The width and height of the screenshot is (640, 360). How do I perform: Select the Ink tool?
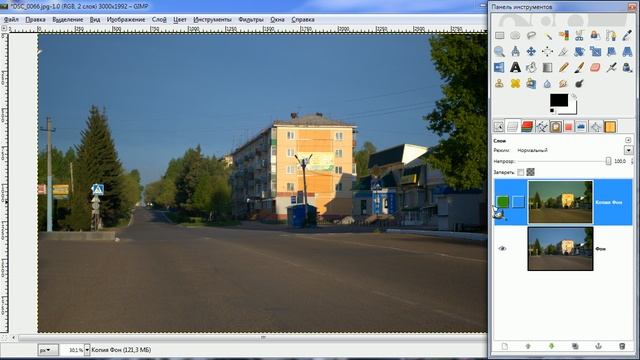click(627, 67)
